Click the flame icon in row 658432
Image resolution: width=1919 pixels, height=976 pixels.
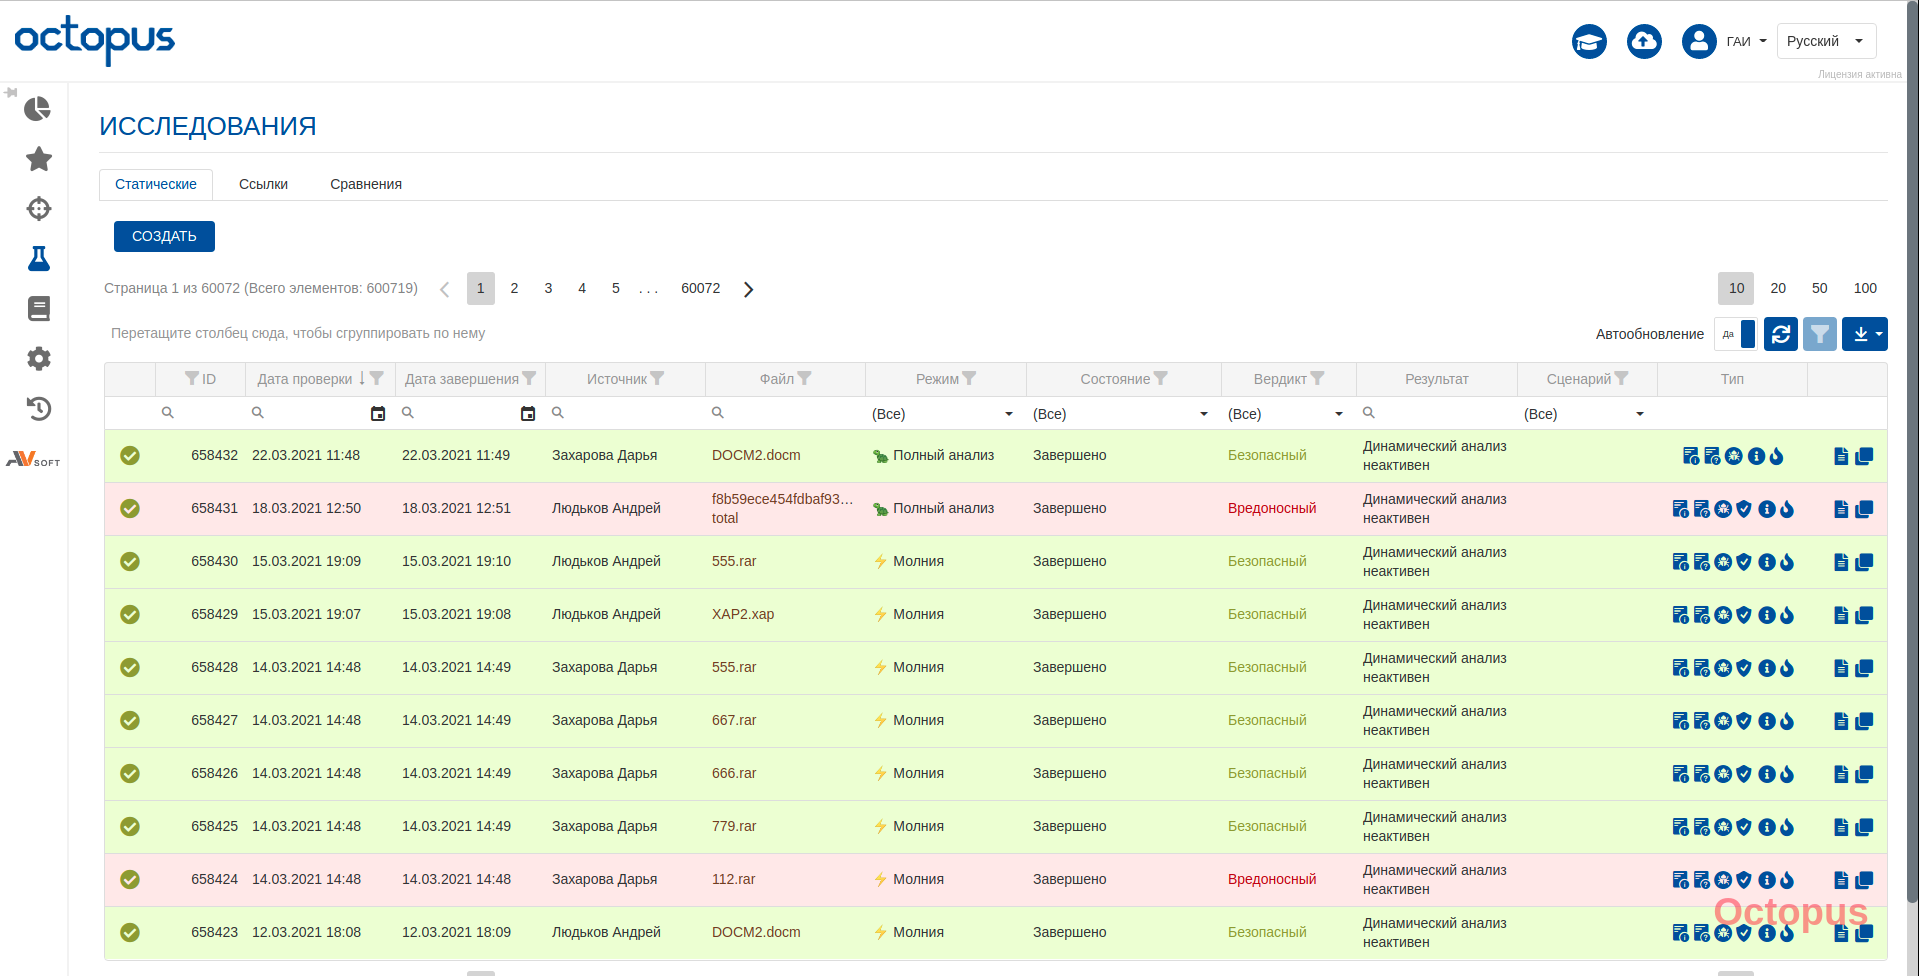pos(1777,456)
